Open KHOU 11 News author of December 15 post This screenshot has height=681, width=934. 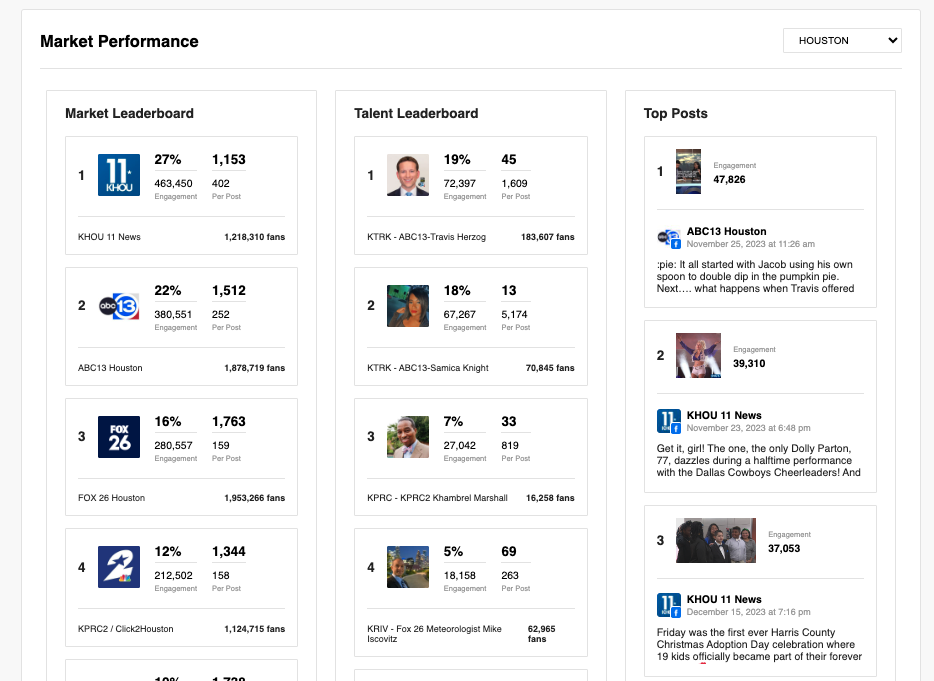pos(724,599)
